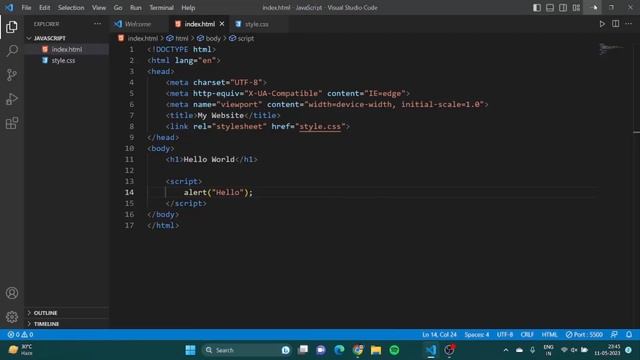Image resolution: width=640 pixels, height=360 pixels.
Task: Open the Source Control view
Action: click(12, 75)
